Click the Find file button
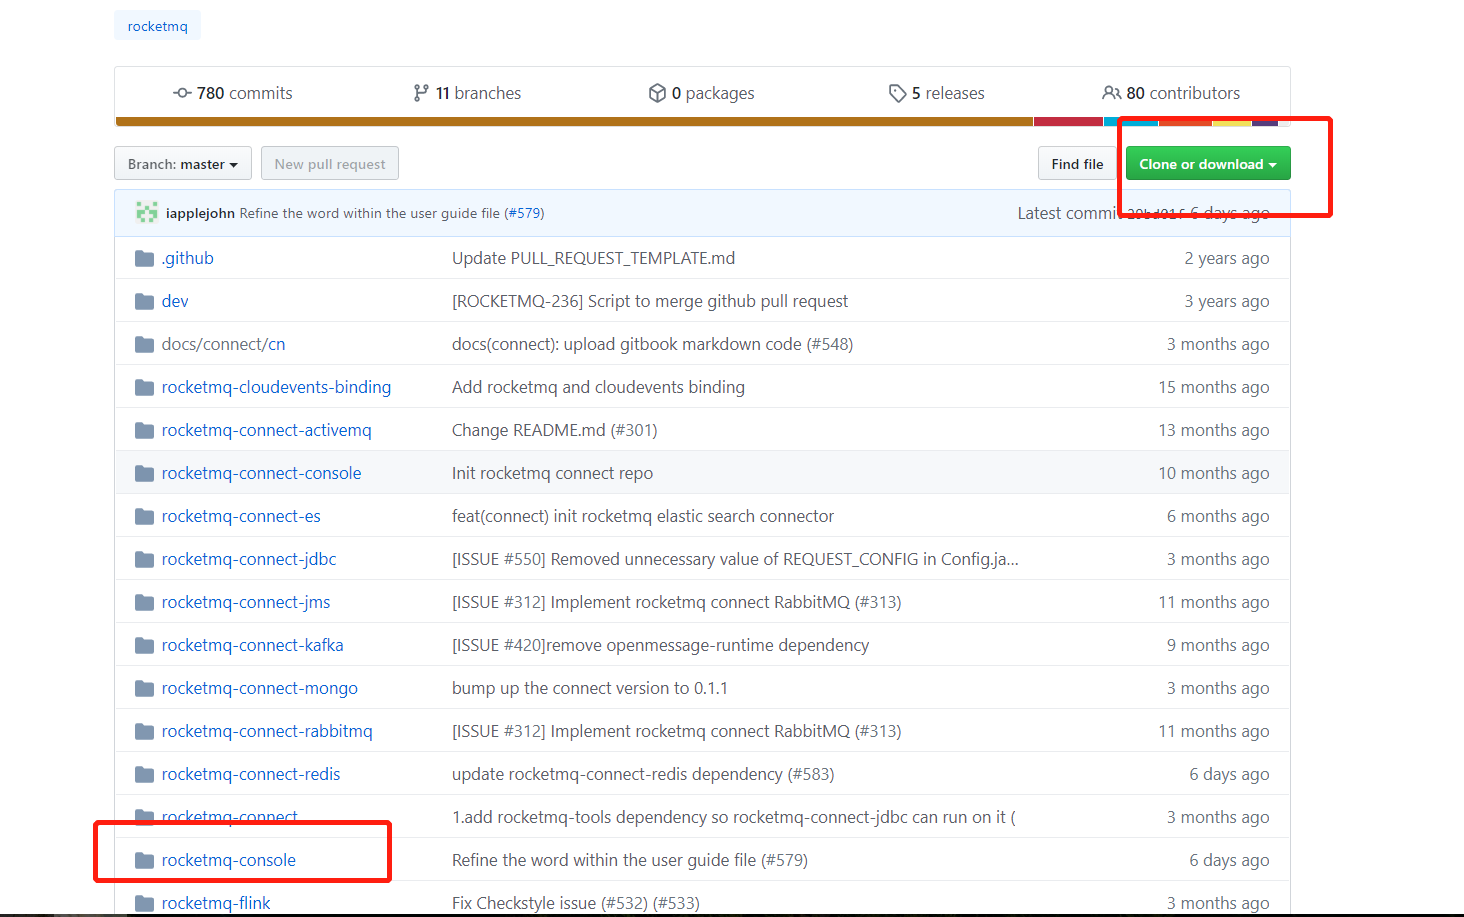The width and height of the screenshot is (1464, 917). (x=1077, y=164)
